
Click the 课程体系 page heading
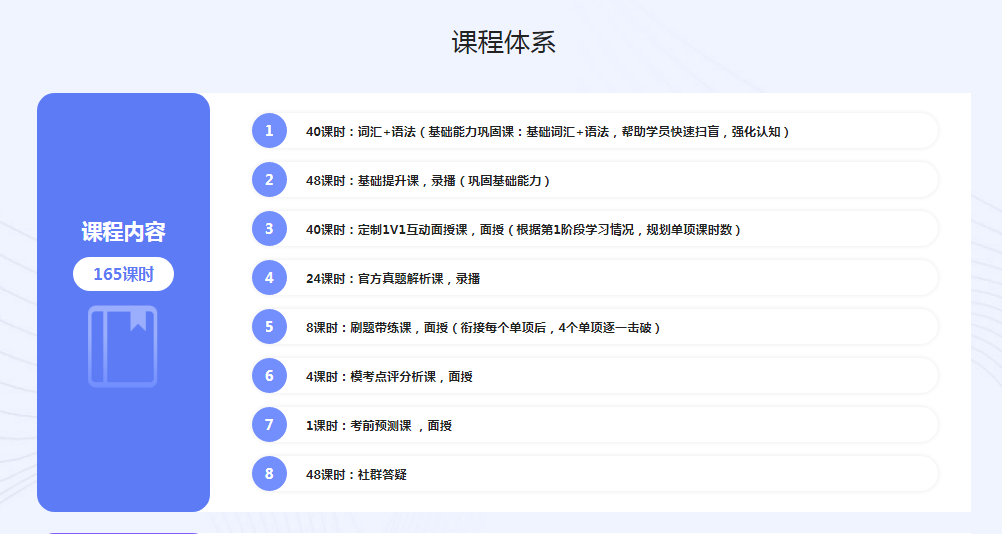(x=503, y=42)
